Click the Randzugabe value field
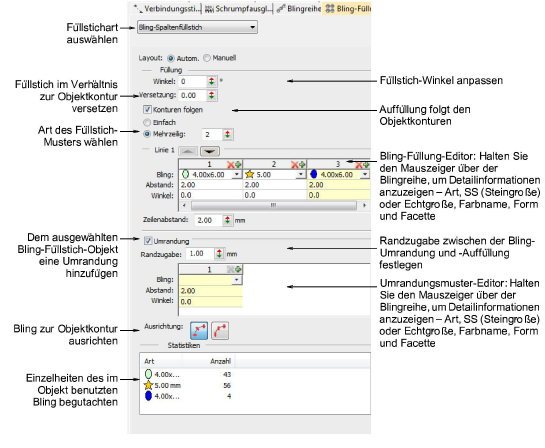The image size is (545, 448). point(200,254)
